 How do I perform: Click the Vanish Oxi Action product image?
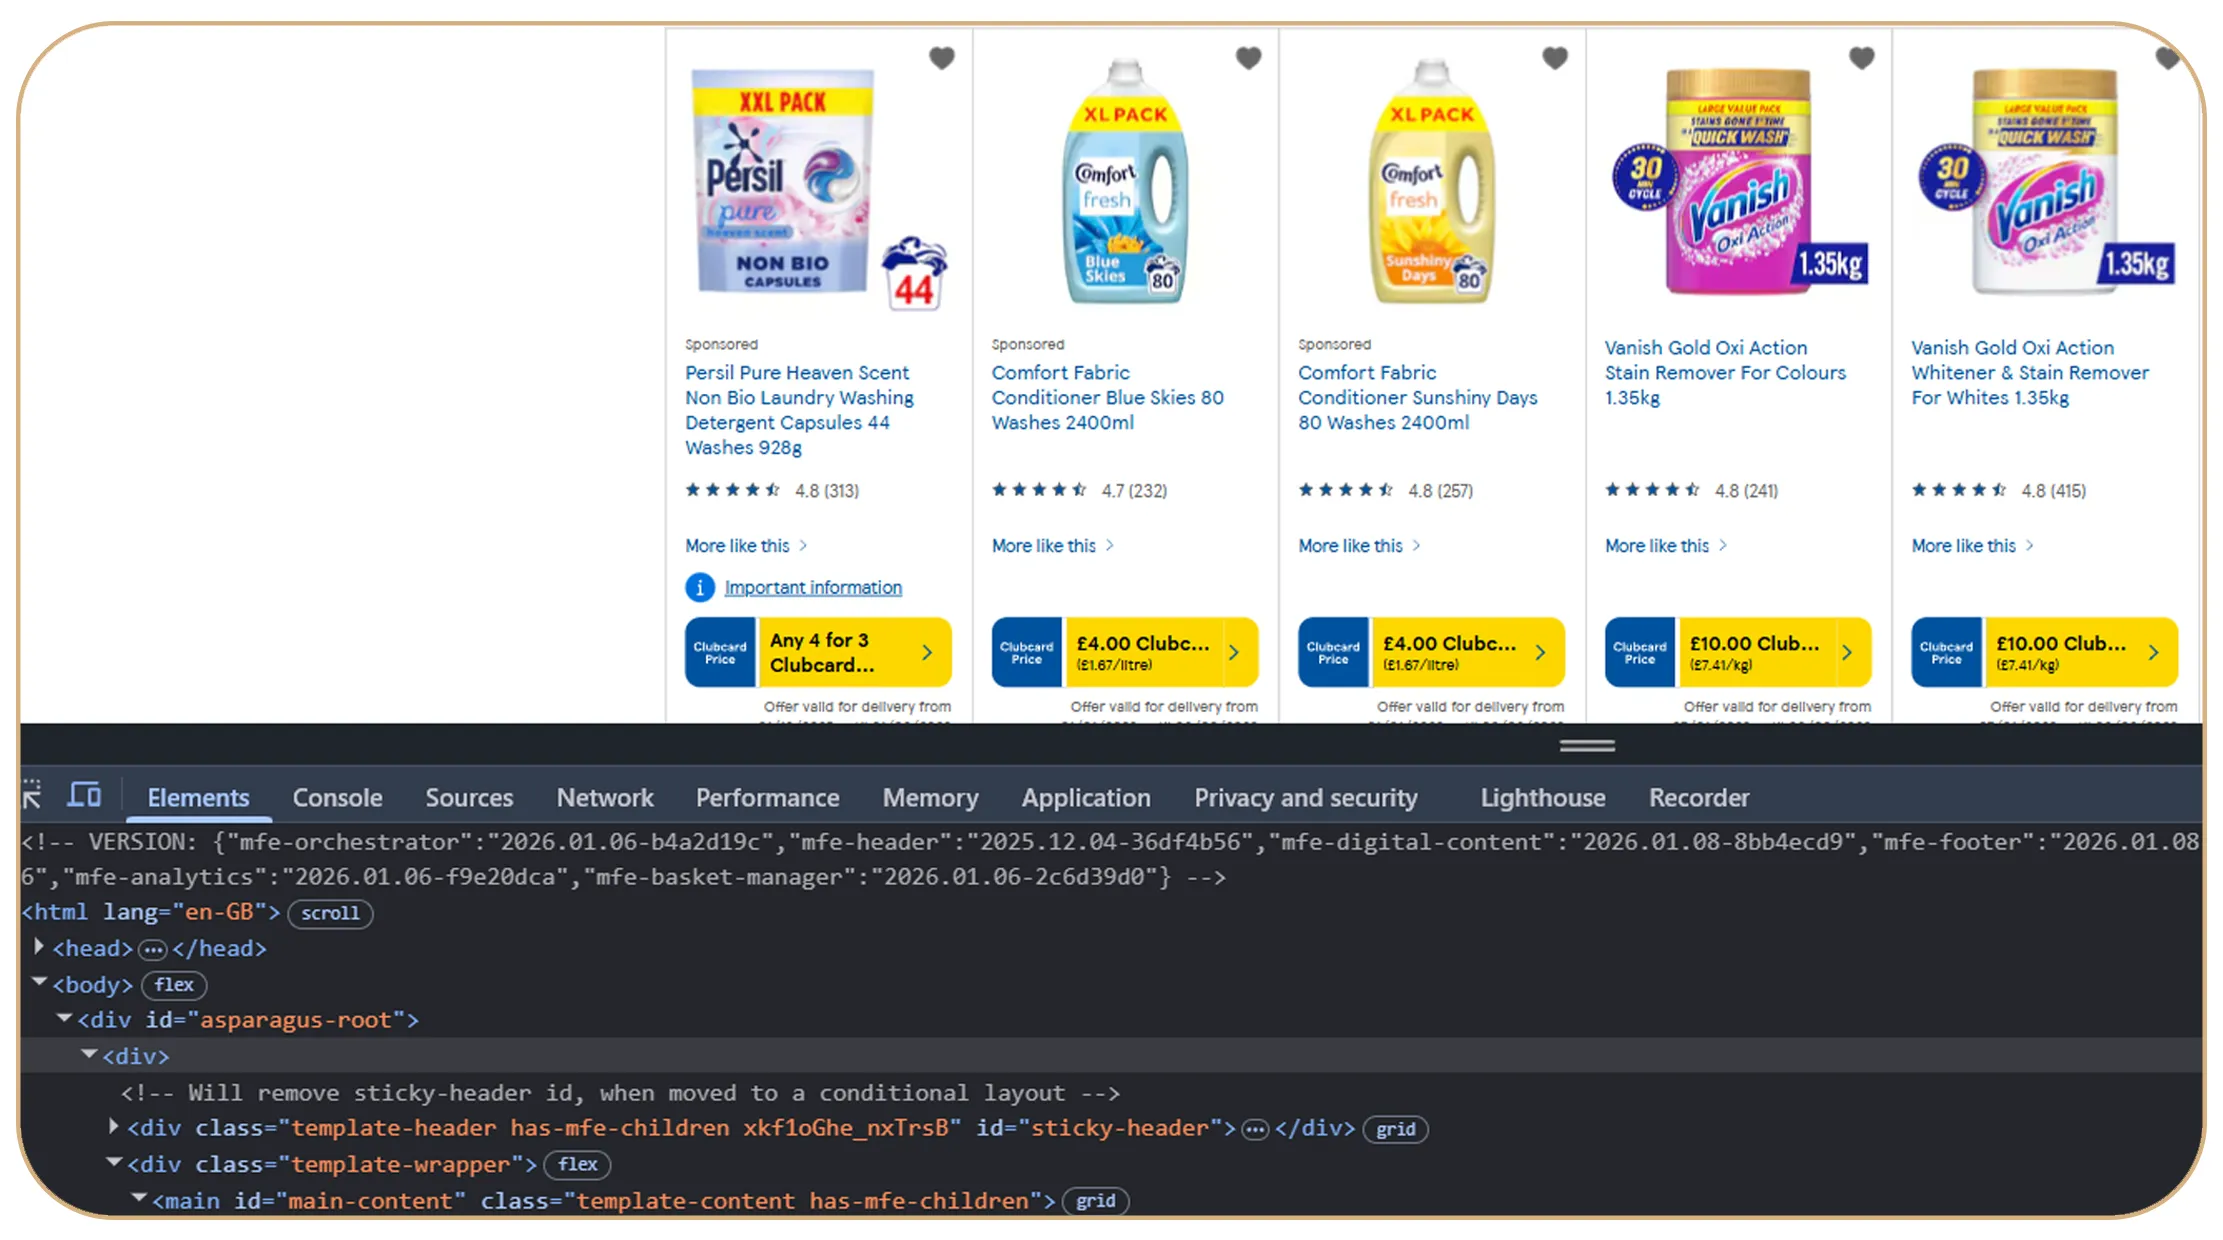pos(1740,180)
